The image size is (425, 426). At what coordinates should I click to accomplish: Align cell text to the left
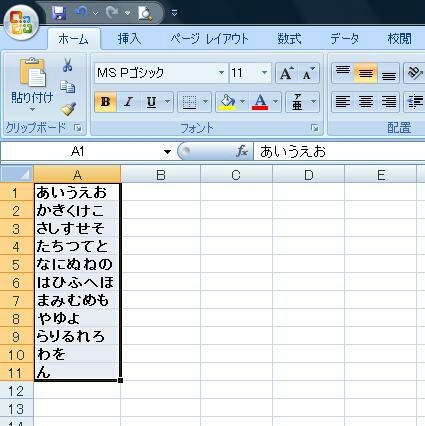343,102
